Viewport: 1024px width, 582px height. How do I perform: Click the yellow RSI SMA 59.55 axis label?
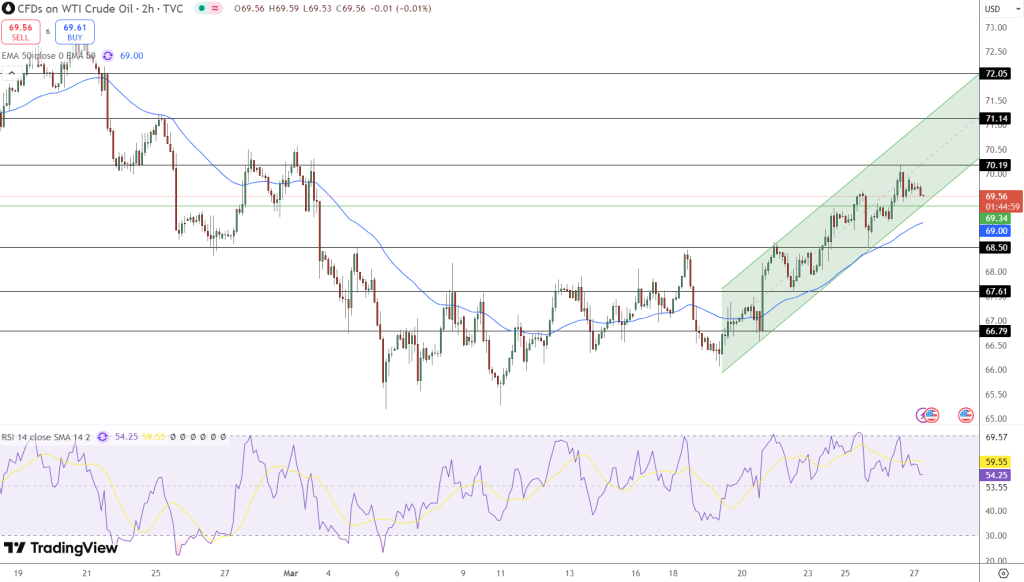pyautogui.click(x=996, y=461)
